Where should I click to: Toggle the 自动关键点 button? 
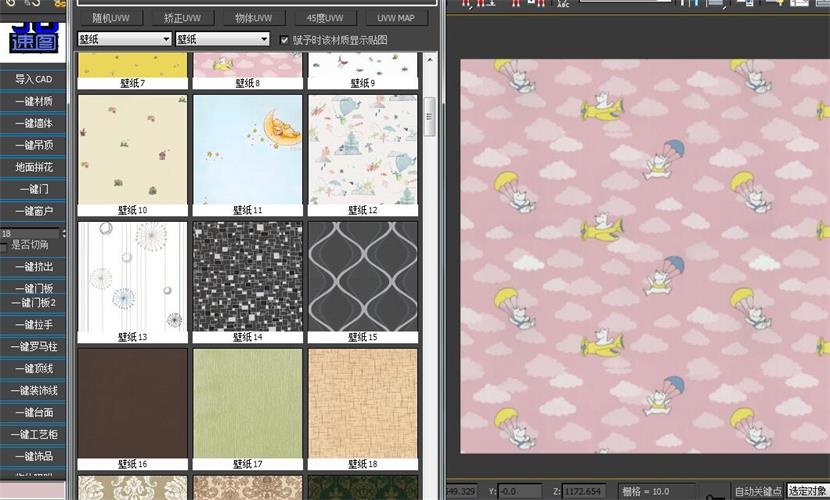[757, 492]
